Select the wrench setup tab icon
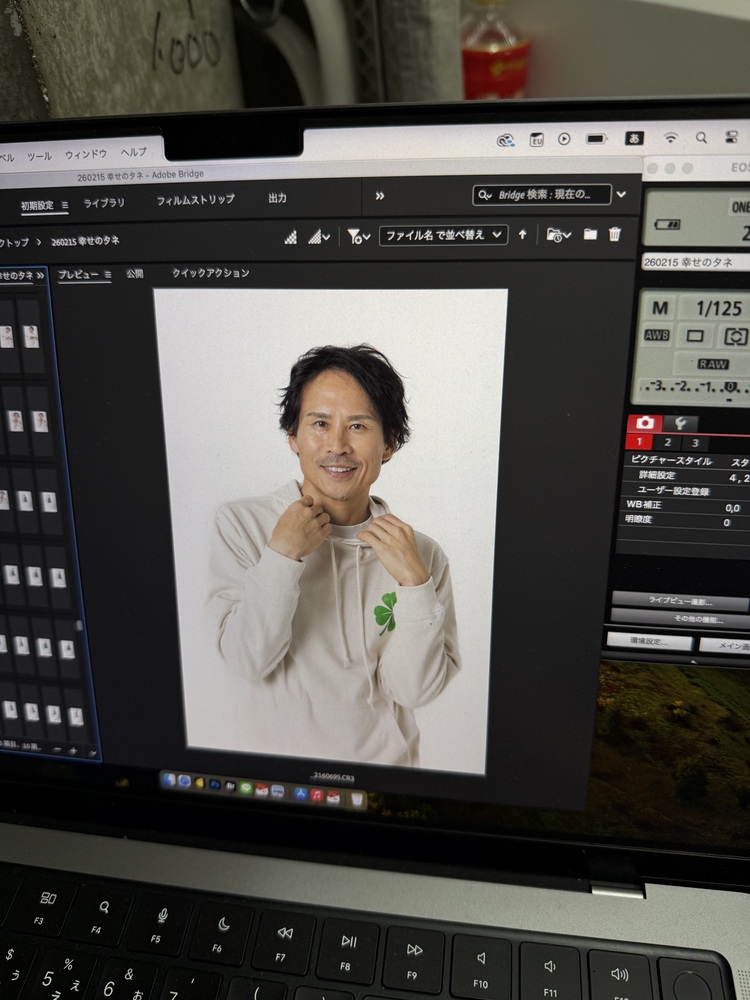The height and width of the screenshot is (1000, 750). pyautogui.click(x=680, y=423)
